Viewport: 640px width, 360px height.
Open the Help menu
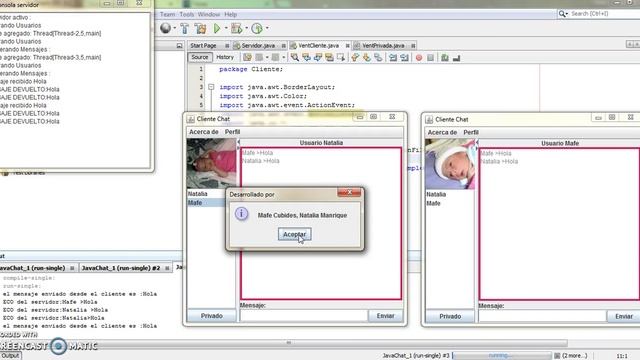231,14
